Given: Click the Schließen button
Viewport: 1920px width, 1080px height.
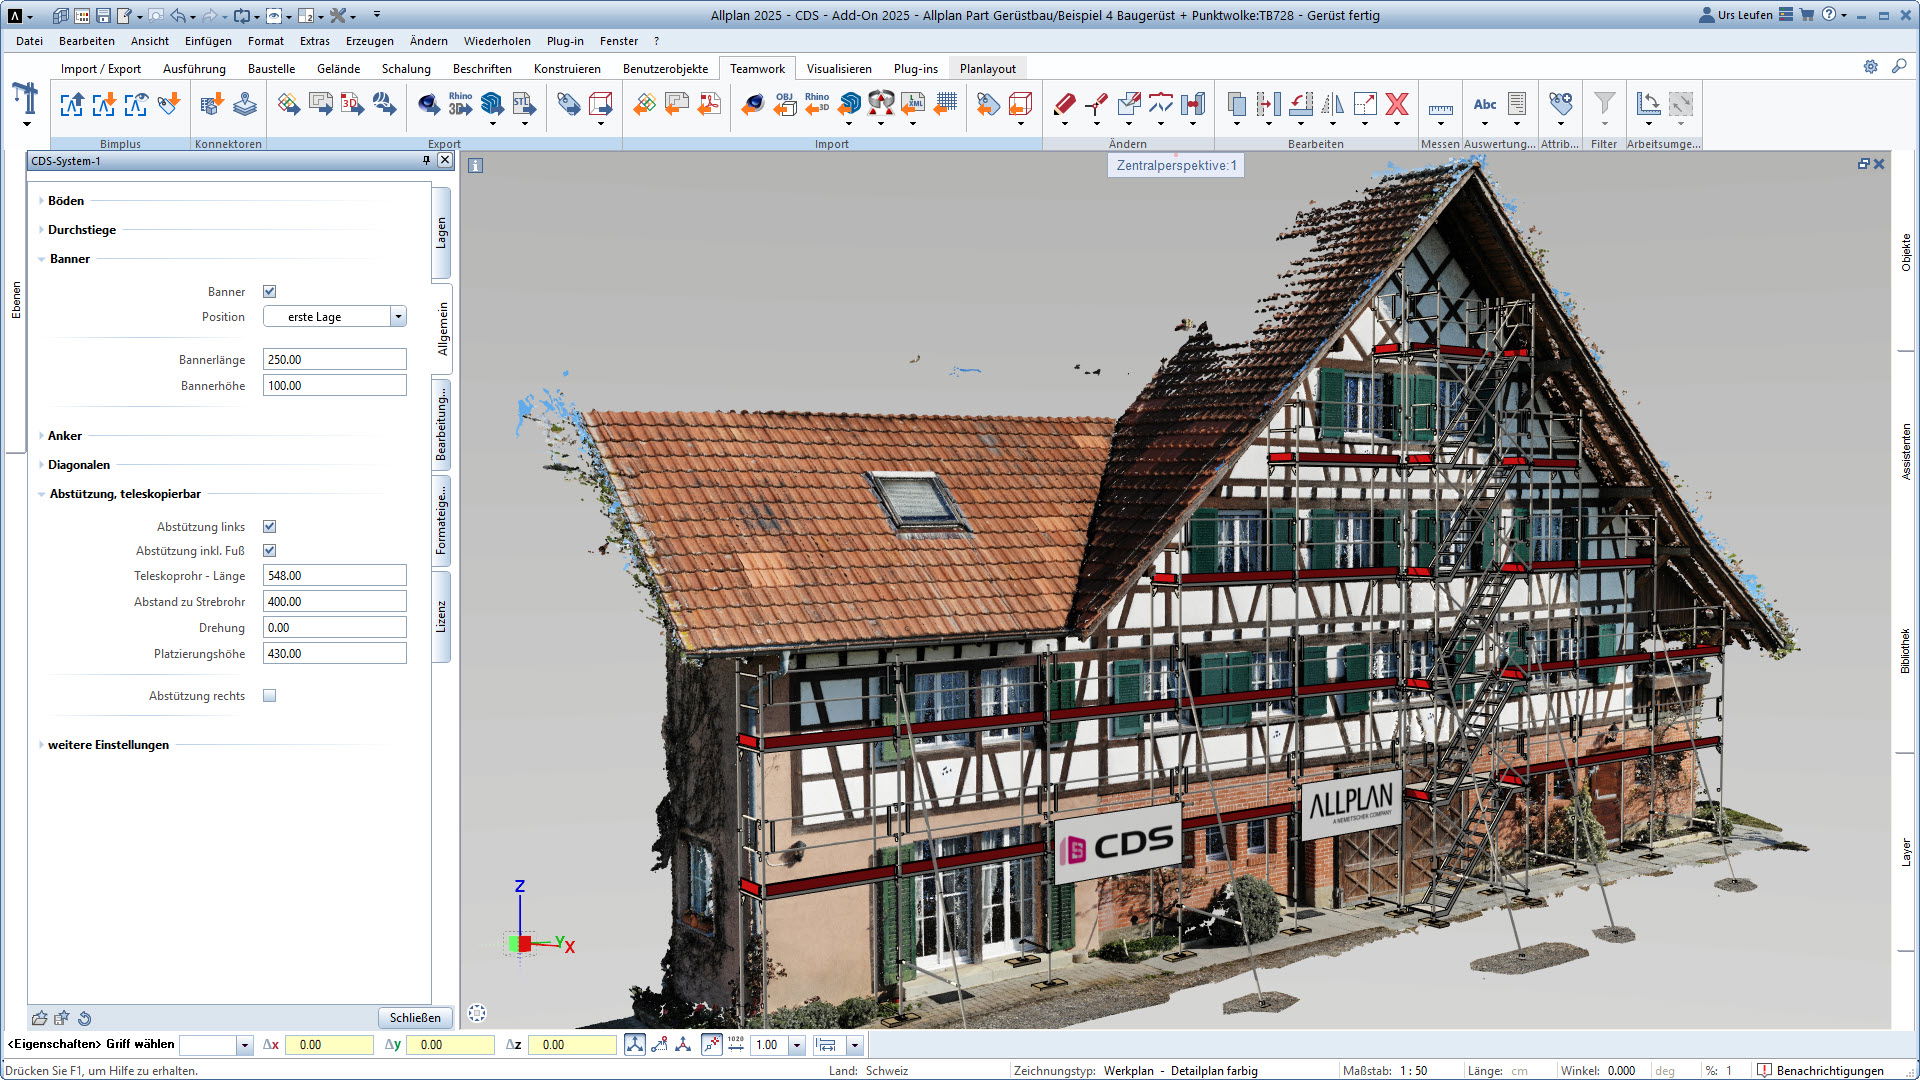Looking at the screenshot, I should (x=415, y=1018).
